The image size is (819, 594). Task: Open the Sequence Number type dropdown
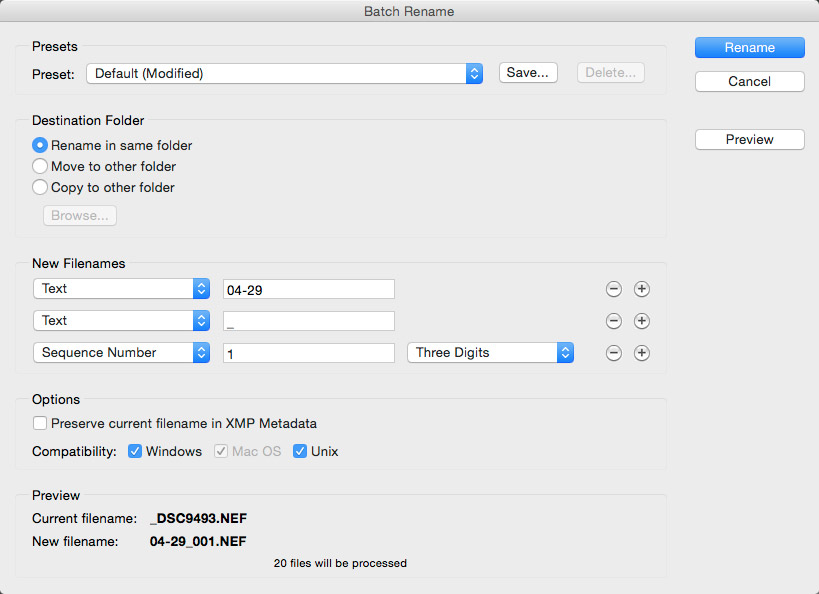(x=121, y=353)
